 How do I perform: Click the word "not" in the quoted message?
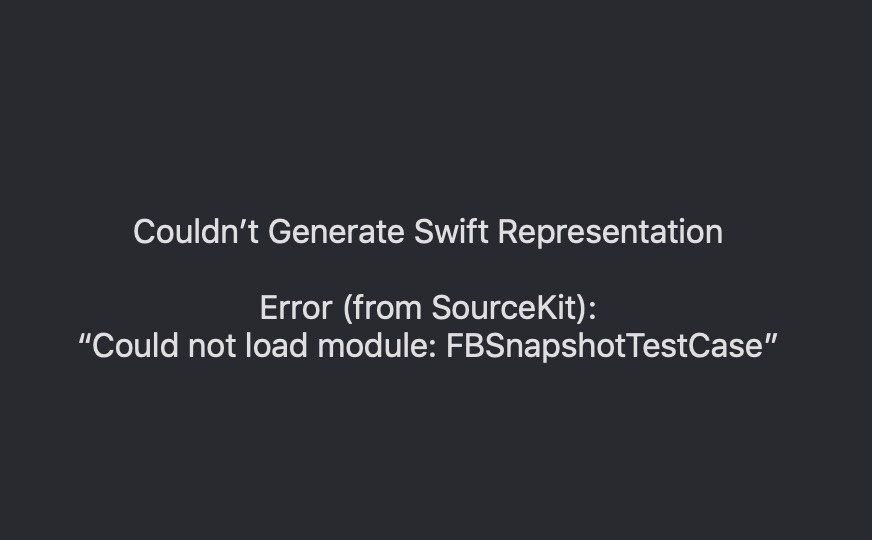[211, 346]
